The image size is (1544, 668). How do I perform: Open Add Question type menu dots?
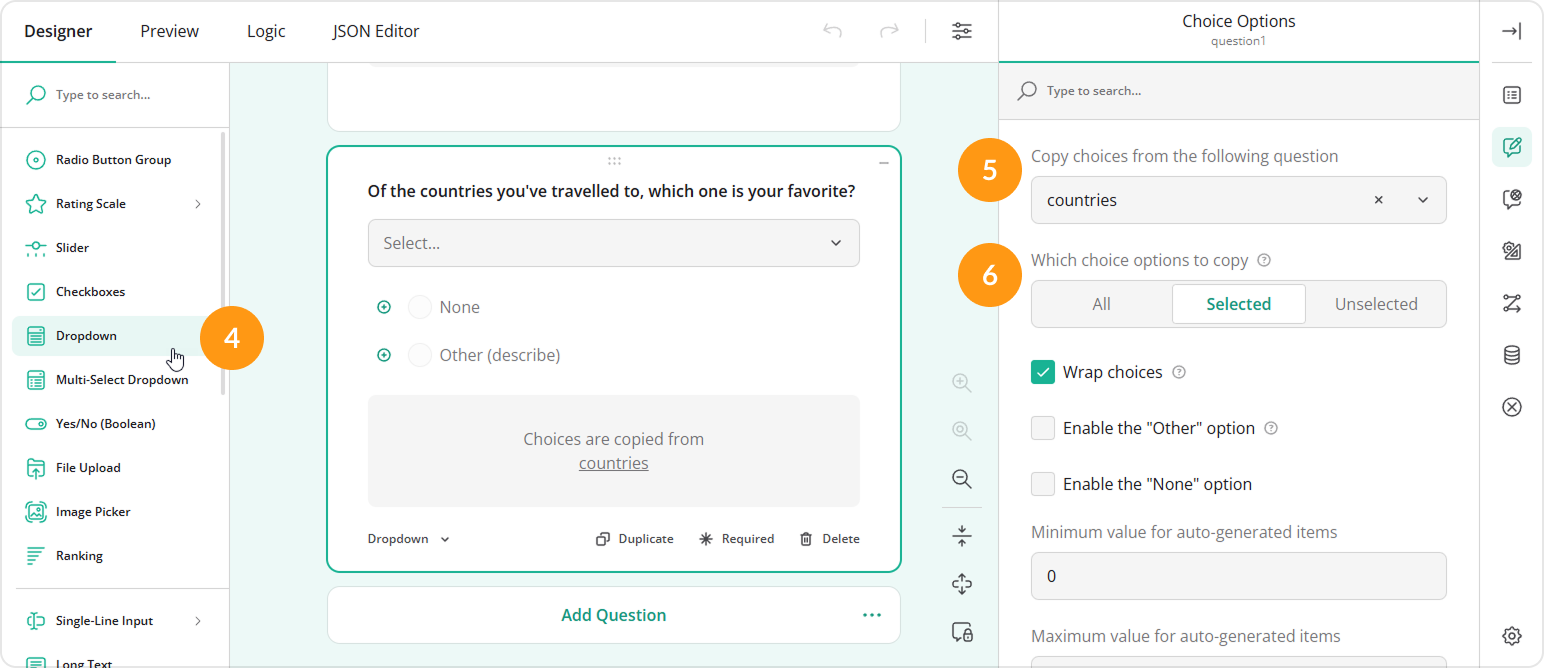(872, 615)
